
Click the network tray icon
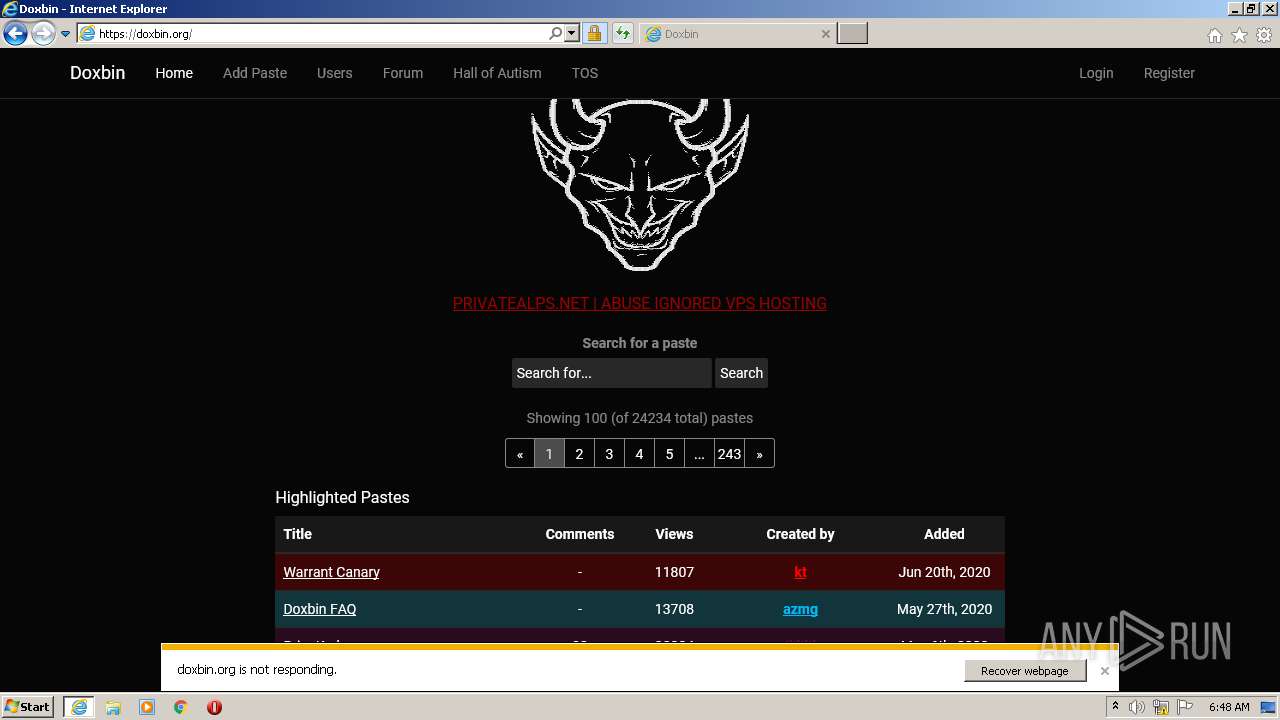(1161, 707)
